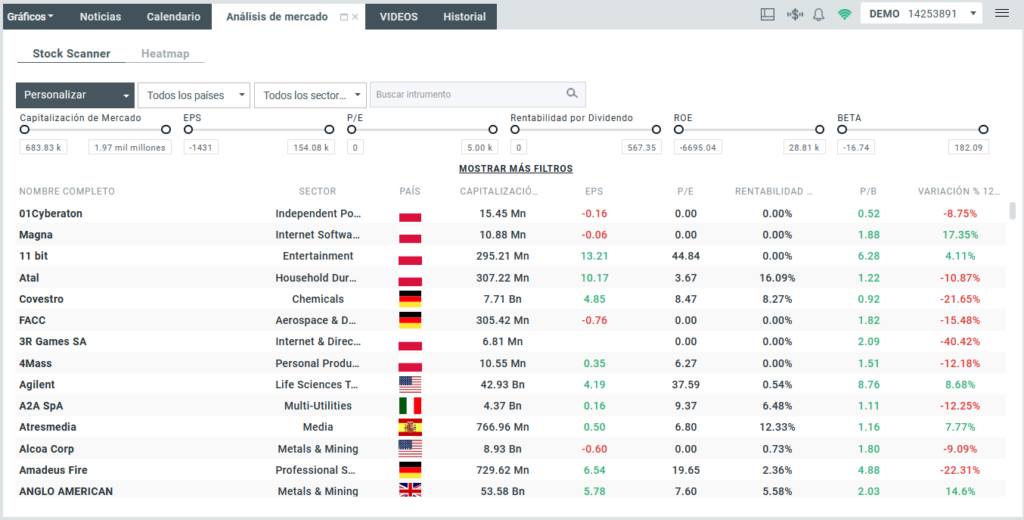
Task: Select the 3R Games SA stock name
Action: [53, 342]
